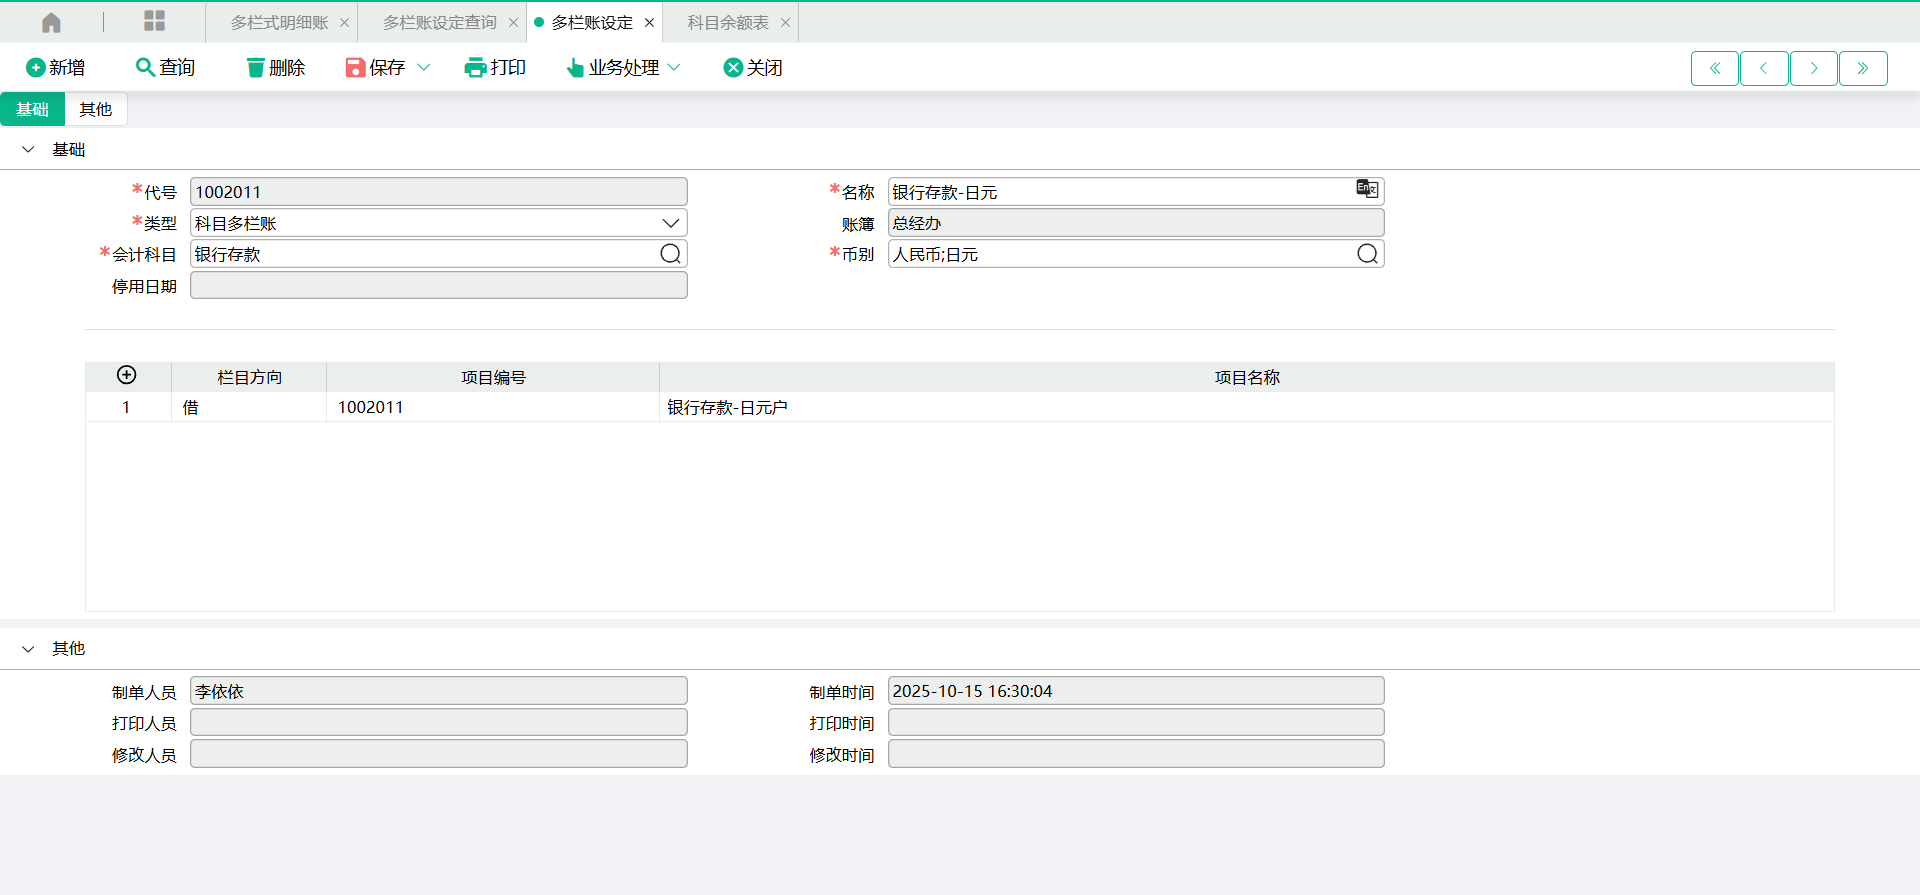
Task: Switch to the 科目余额表 tab
Action: tap(728, 22)
